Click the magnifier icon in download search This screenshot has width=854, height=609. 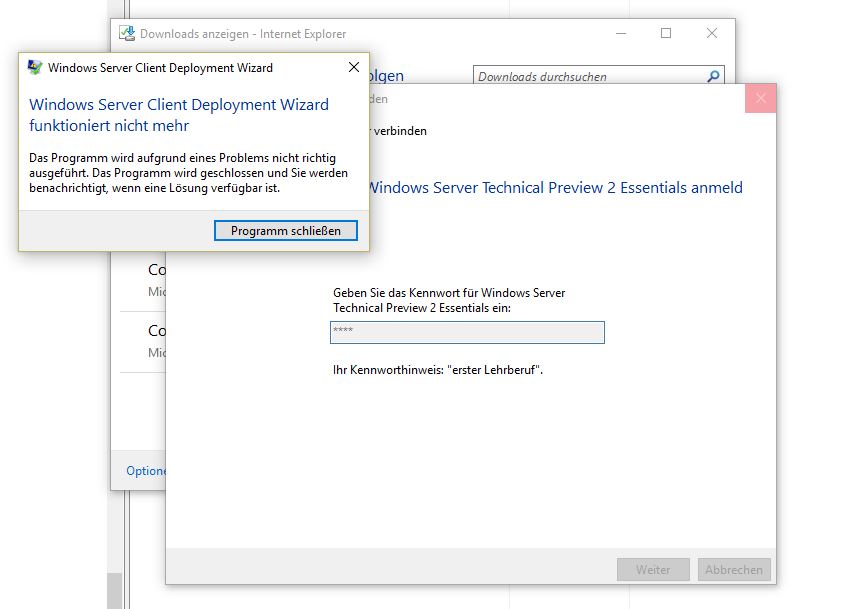pyautogui.click(x=713, y=76)
